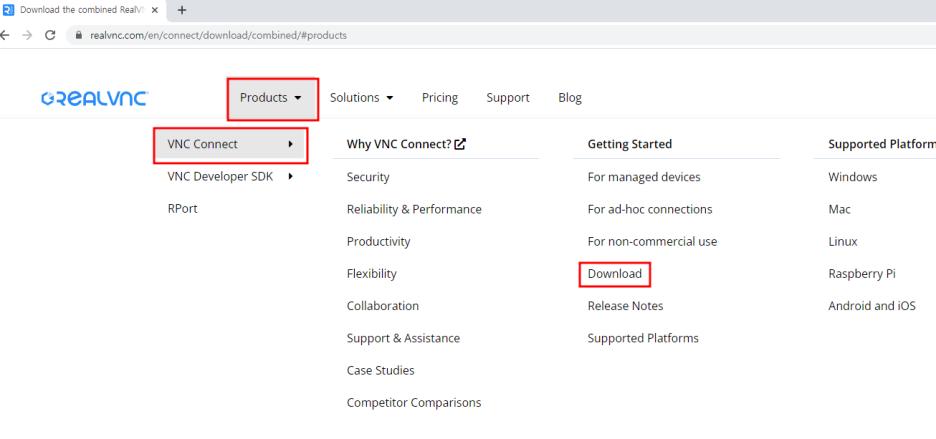The width and height of the screenshot is (936, 439).
Task: Open the Flexibility link
Action: 372,274
